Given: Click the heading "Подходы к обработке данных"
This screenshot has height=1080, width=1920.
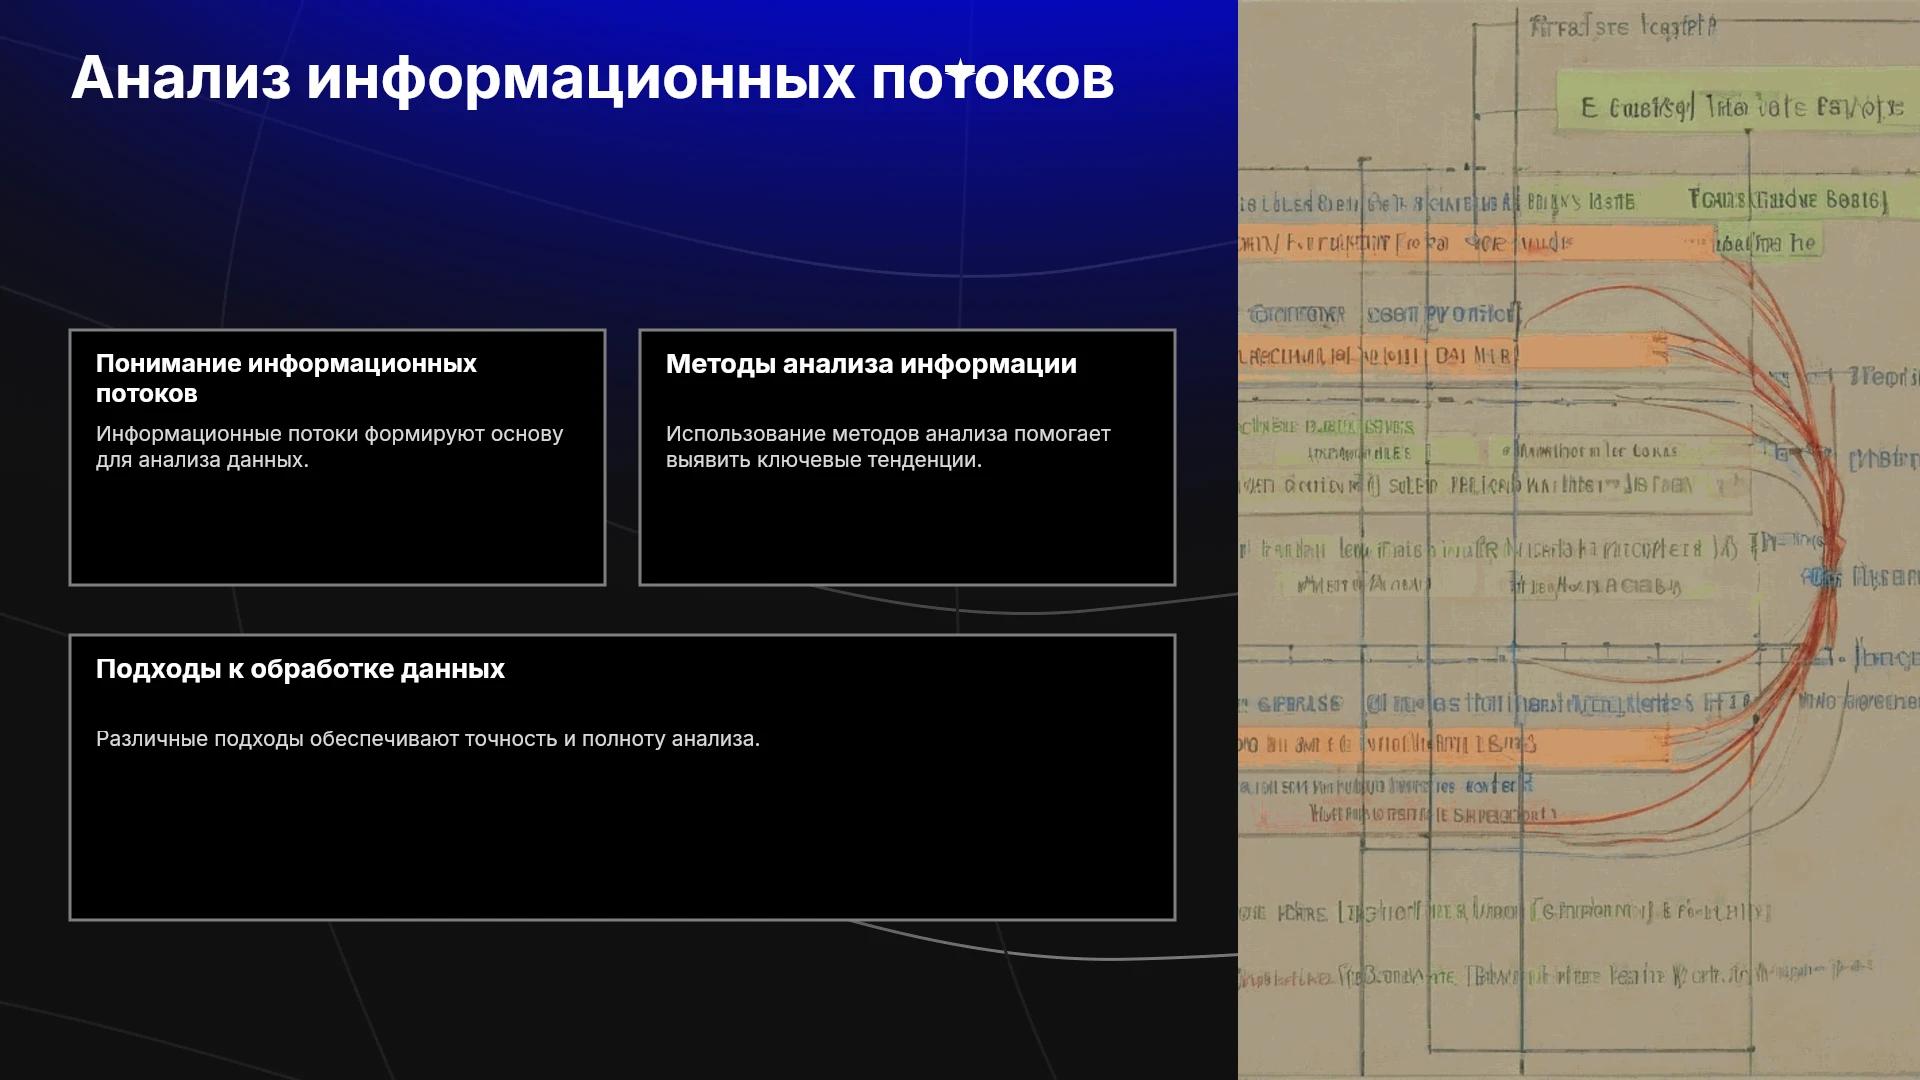Looking at the screenshot, I should coord(300,669).
